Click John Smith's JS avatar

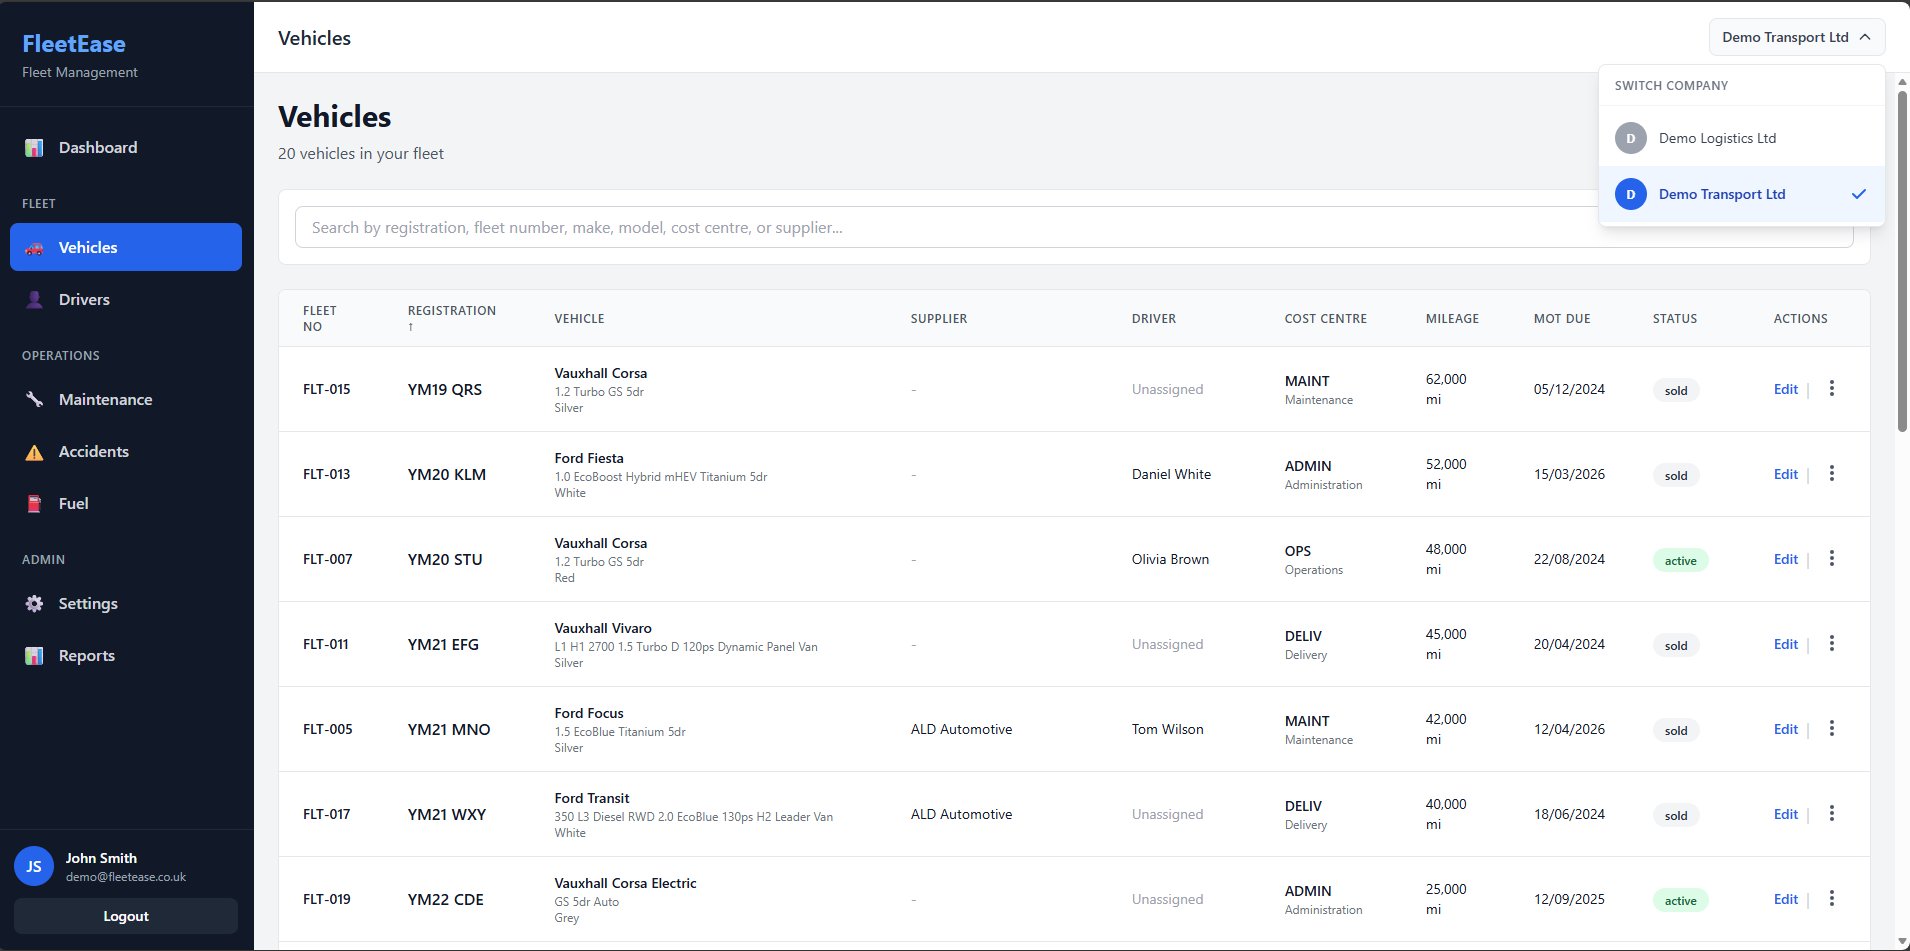click(x=33, y=865)
